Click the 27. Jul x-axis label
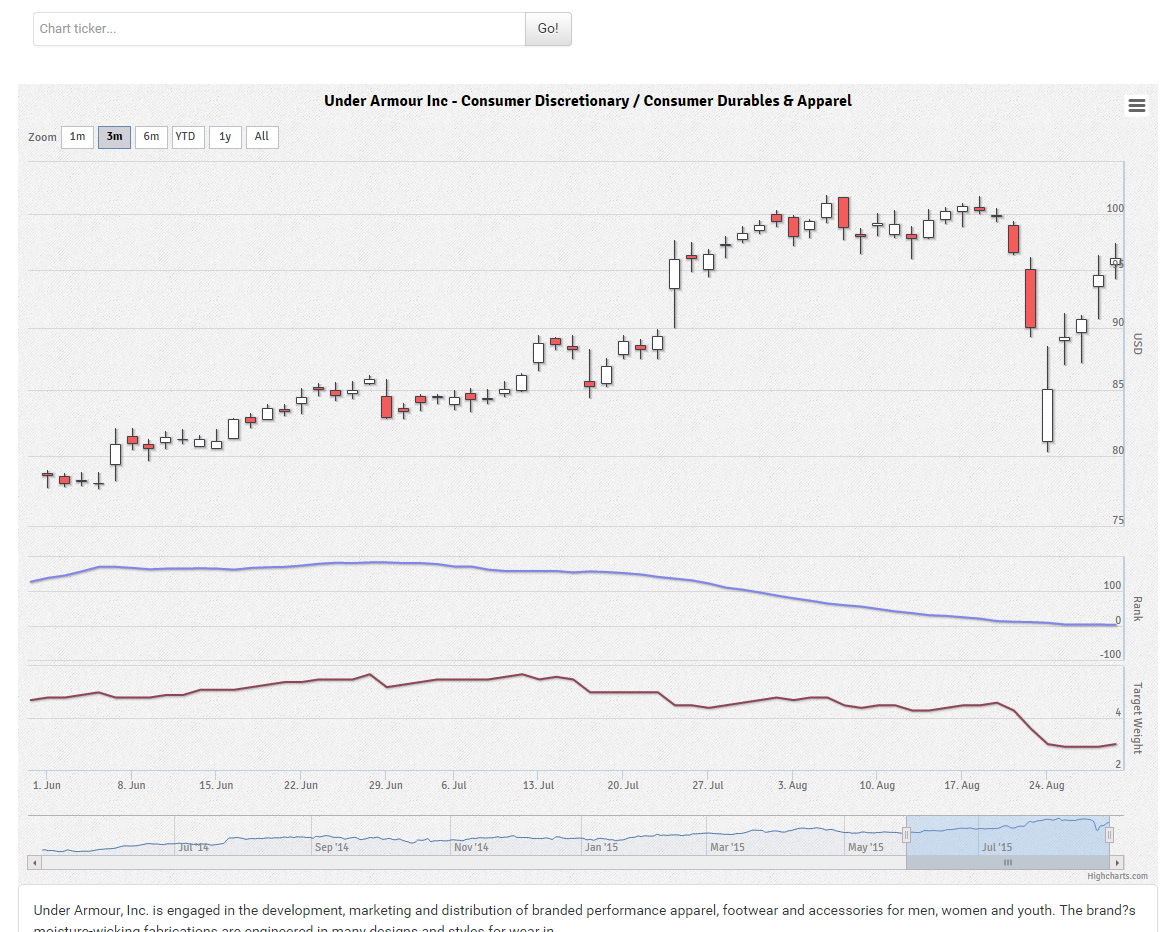Viewport: 1165px width, 932px height. point(707,785)
